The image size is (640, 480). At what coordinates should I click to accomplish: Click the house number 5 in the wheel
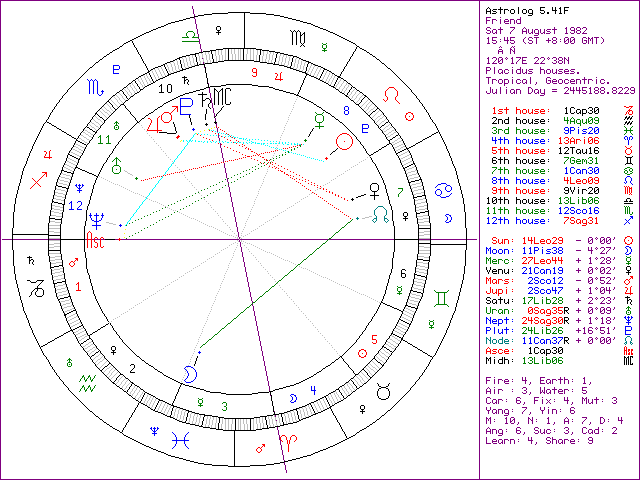click(x=373, y=339)
